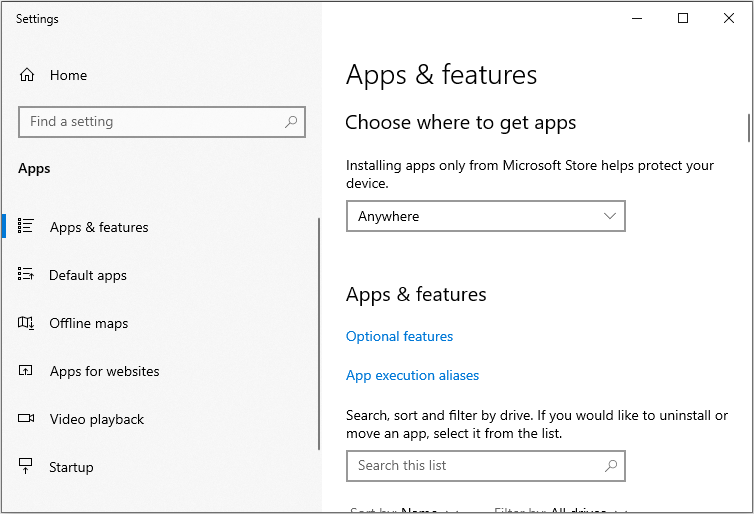This screenshot has width=754, height=514.
Task: Open the App execution aliases link
Action: (412, 376)
